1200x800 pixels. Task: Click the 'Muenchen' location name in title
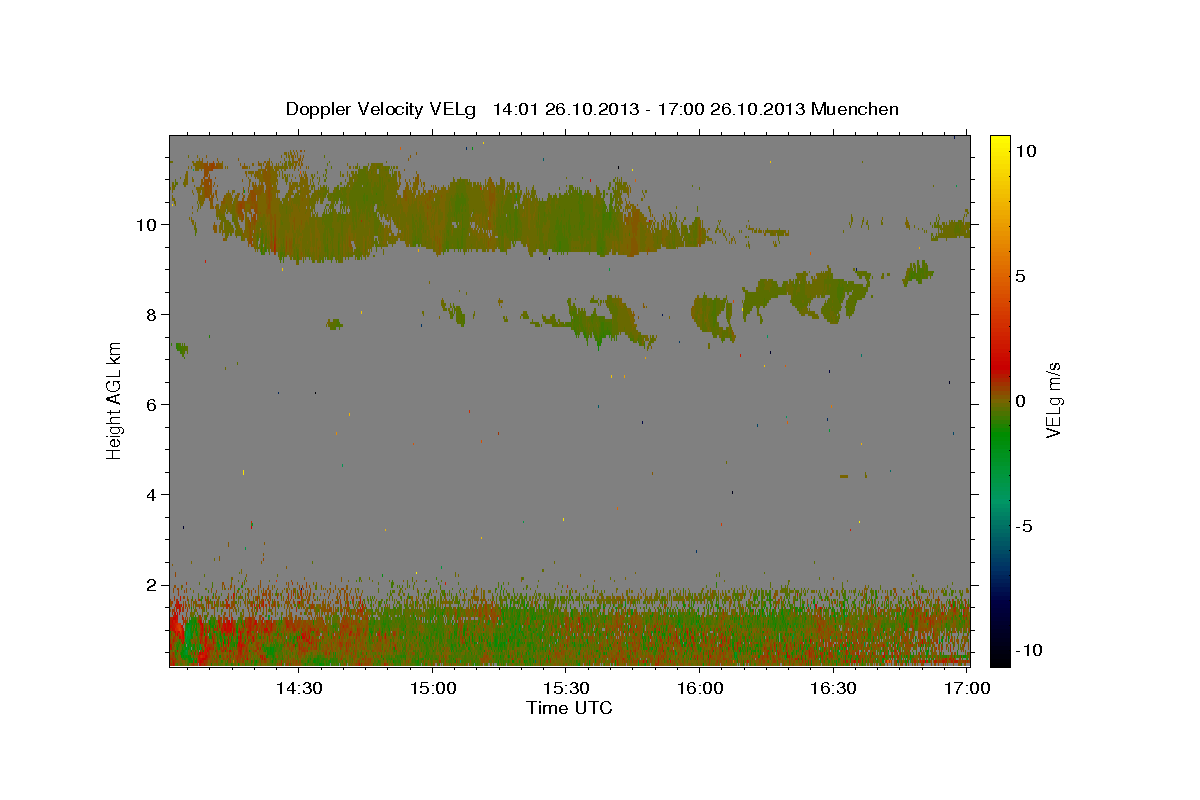coord(855,109)
